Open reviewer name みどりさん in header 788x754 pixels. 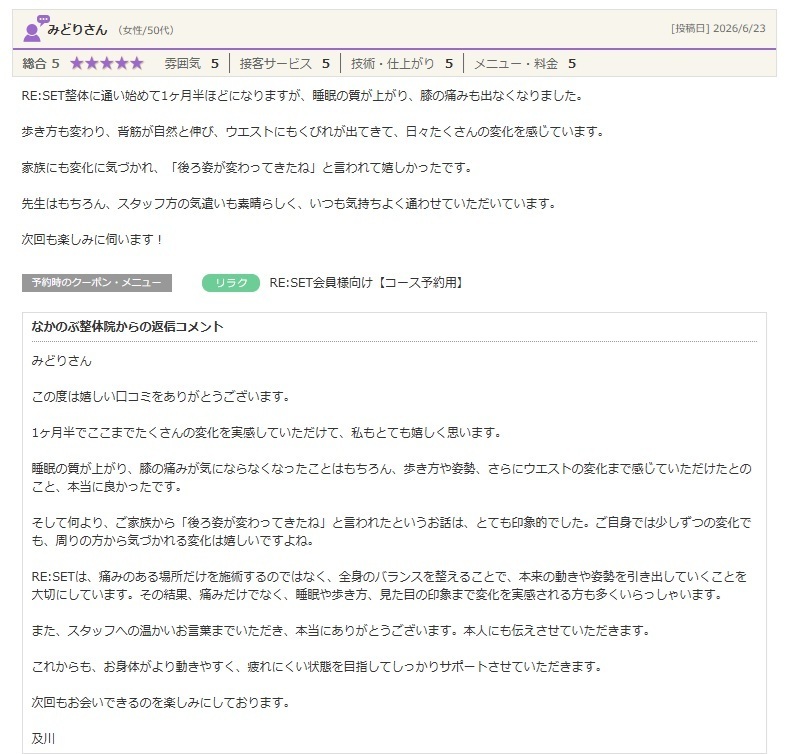(x=77, y=30)
